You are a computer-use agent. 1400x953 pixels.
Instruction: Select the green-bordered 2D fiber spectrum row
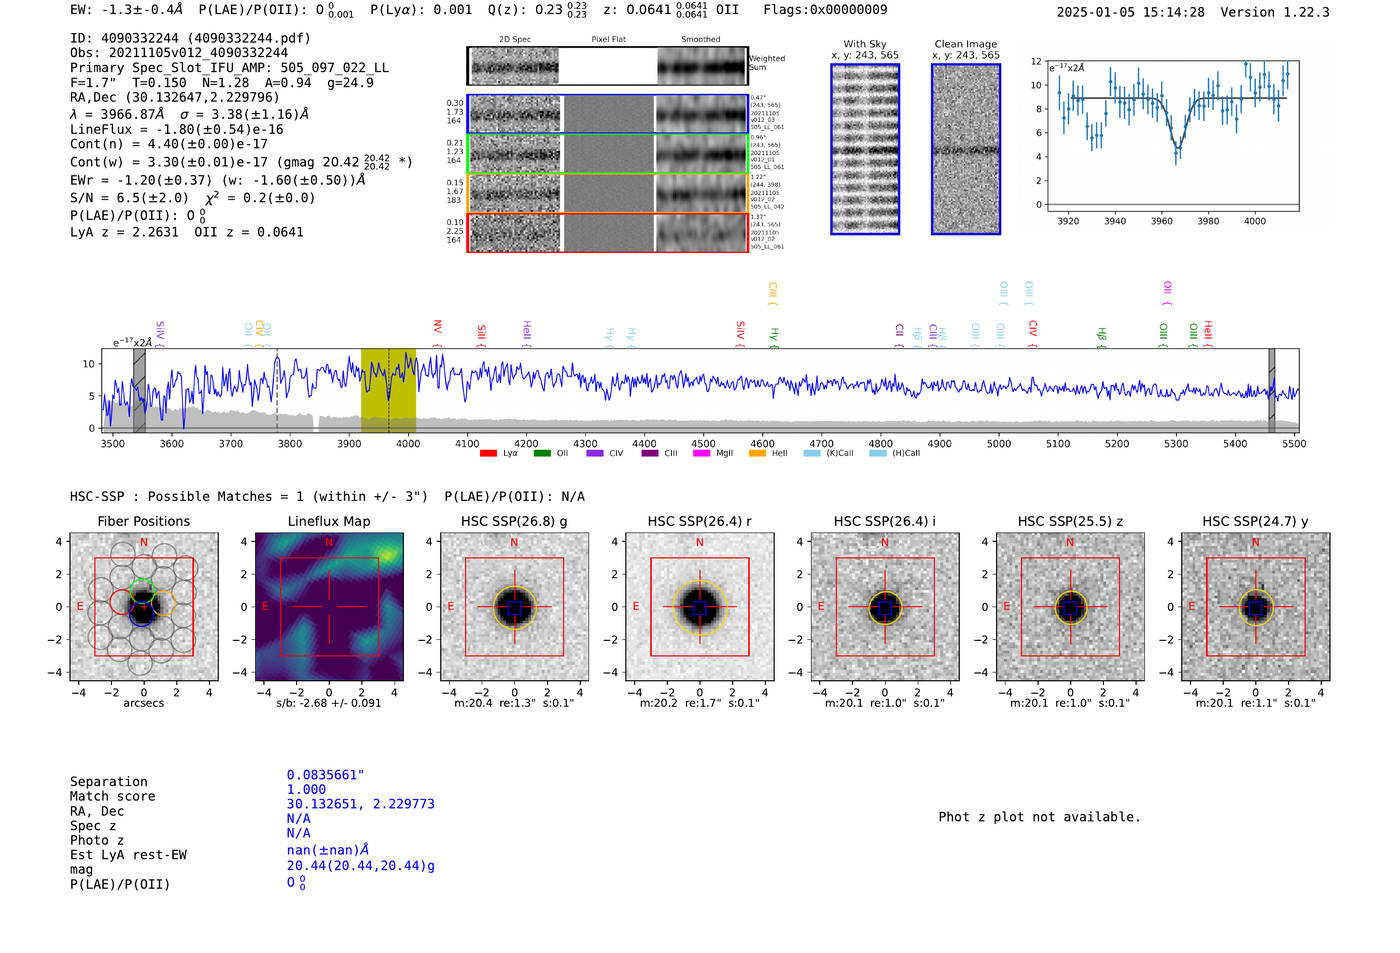607,154
